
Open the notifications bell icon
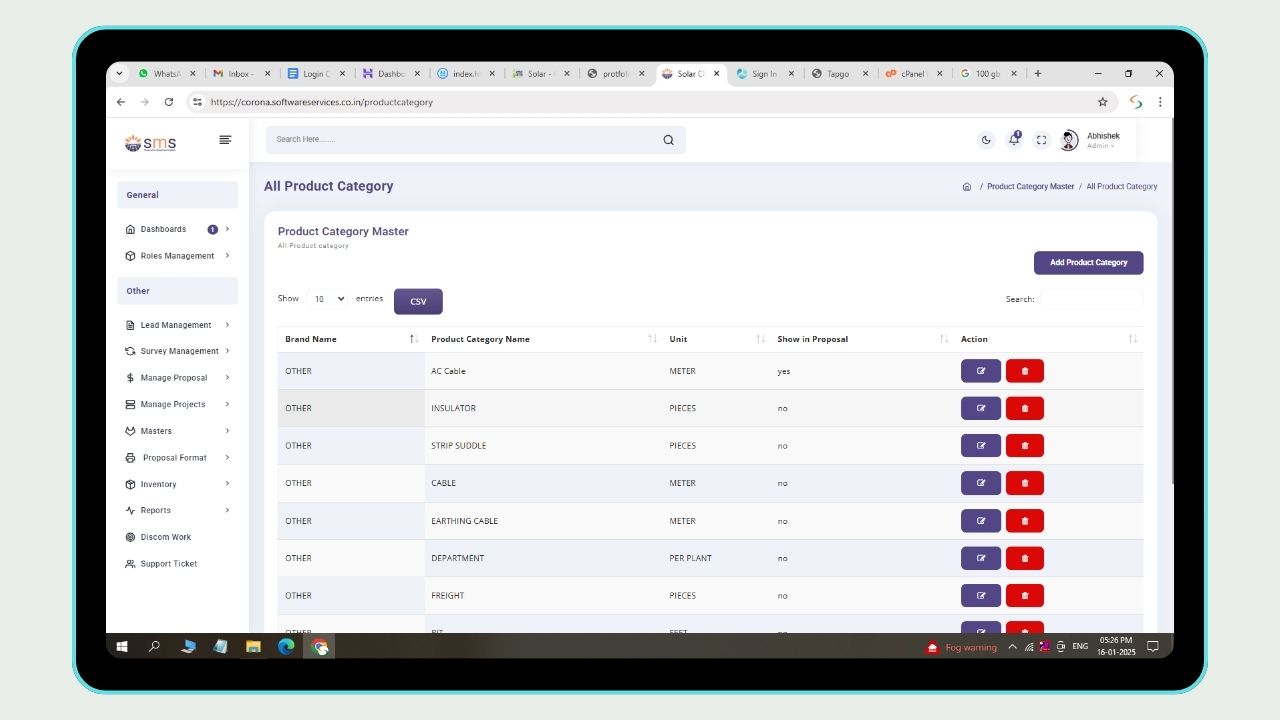click(x=1014, y=140)
